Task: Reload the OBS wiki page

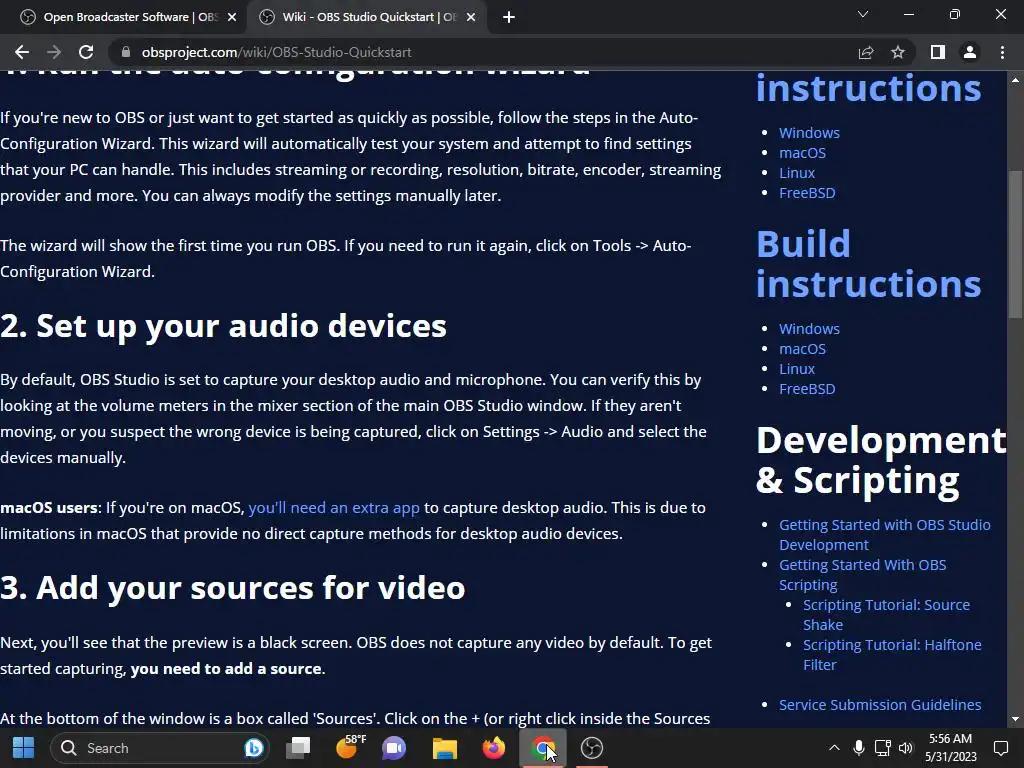Action: pos(86,52)
